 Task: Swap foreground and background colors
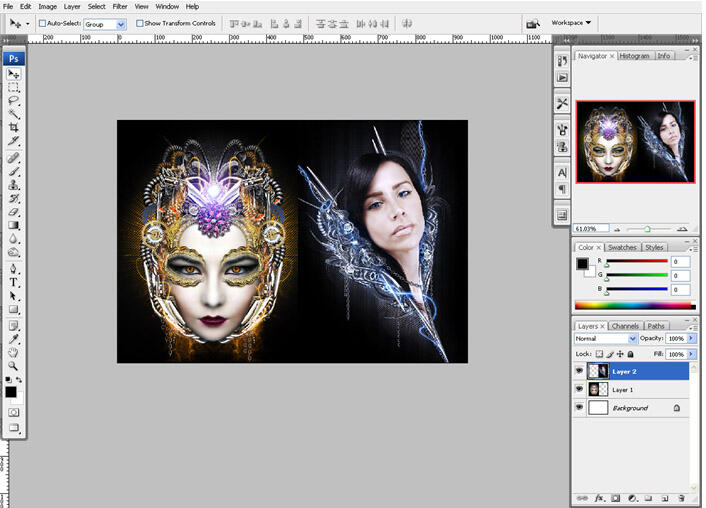[19, 380]
